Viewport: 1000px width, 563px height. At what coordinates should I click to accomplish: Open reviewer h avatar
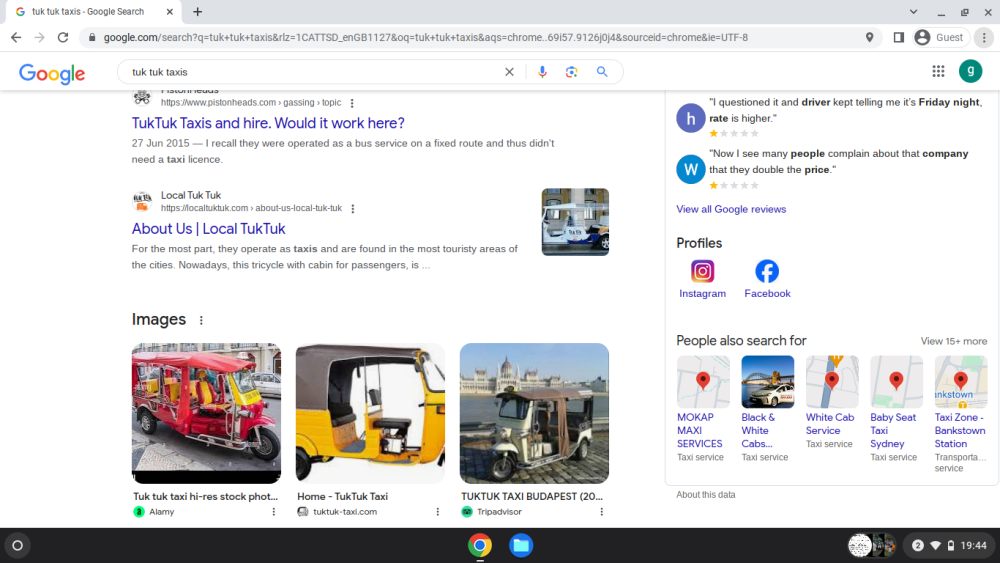click(x=691, y=118)
